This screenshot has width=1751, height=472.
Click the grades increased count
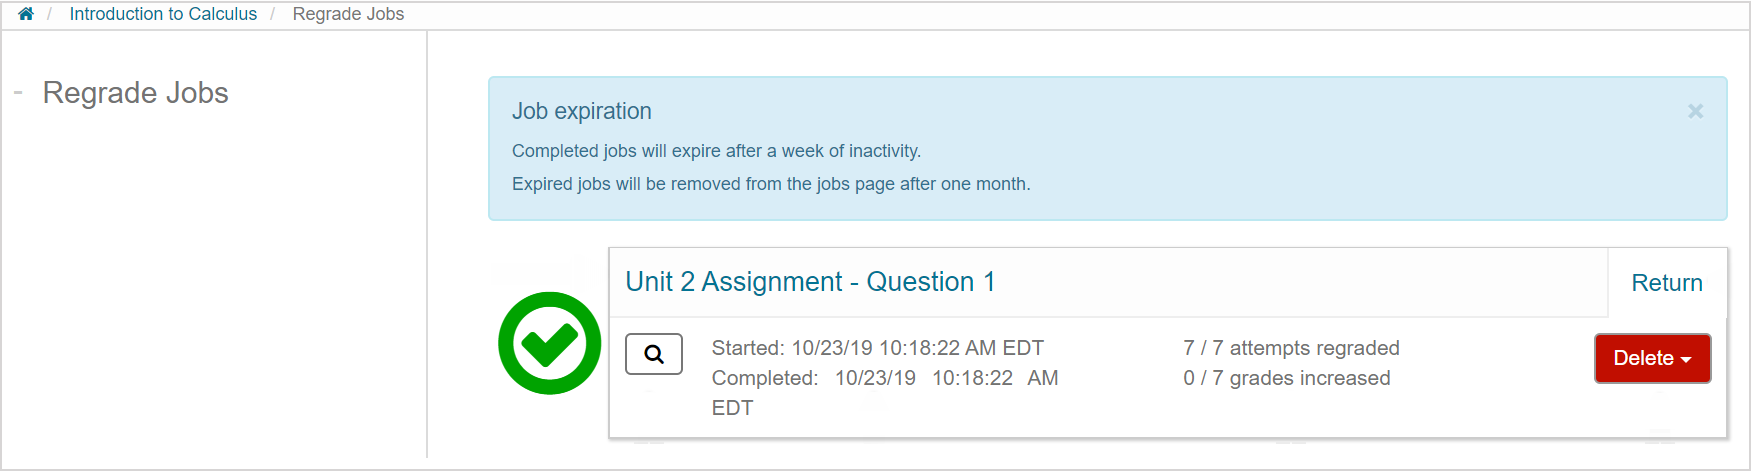click(x=1286, y=378)
